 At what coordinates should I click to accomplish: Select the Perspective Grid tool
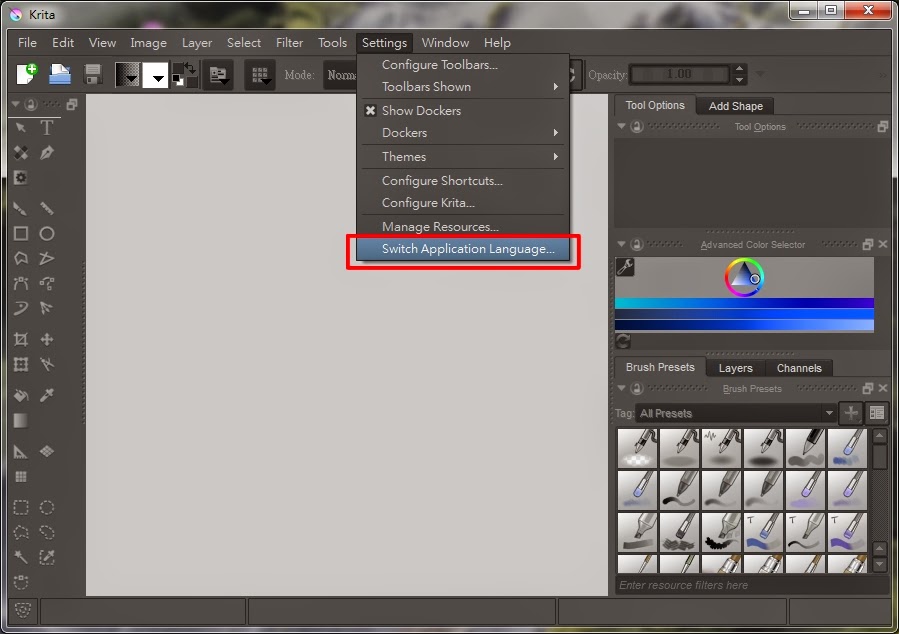click(47, 452)
